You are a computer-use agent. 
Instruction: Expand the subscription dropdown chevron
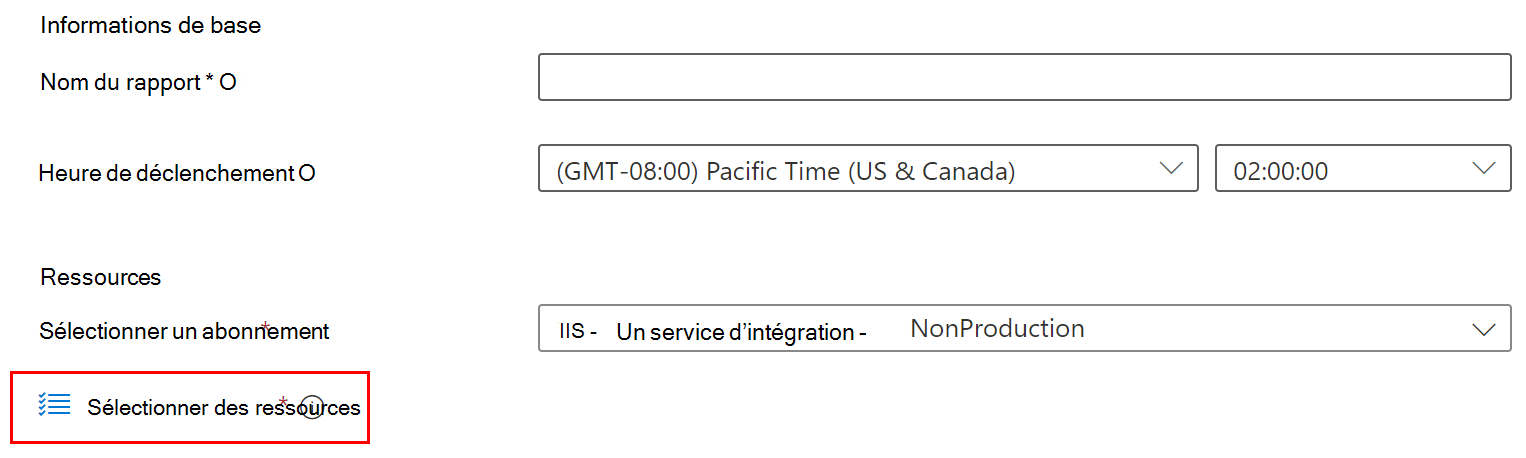pyautogui.click(x=1484, y=329)
